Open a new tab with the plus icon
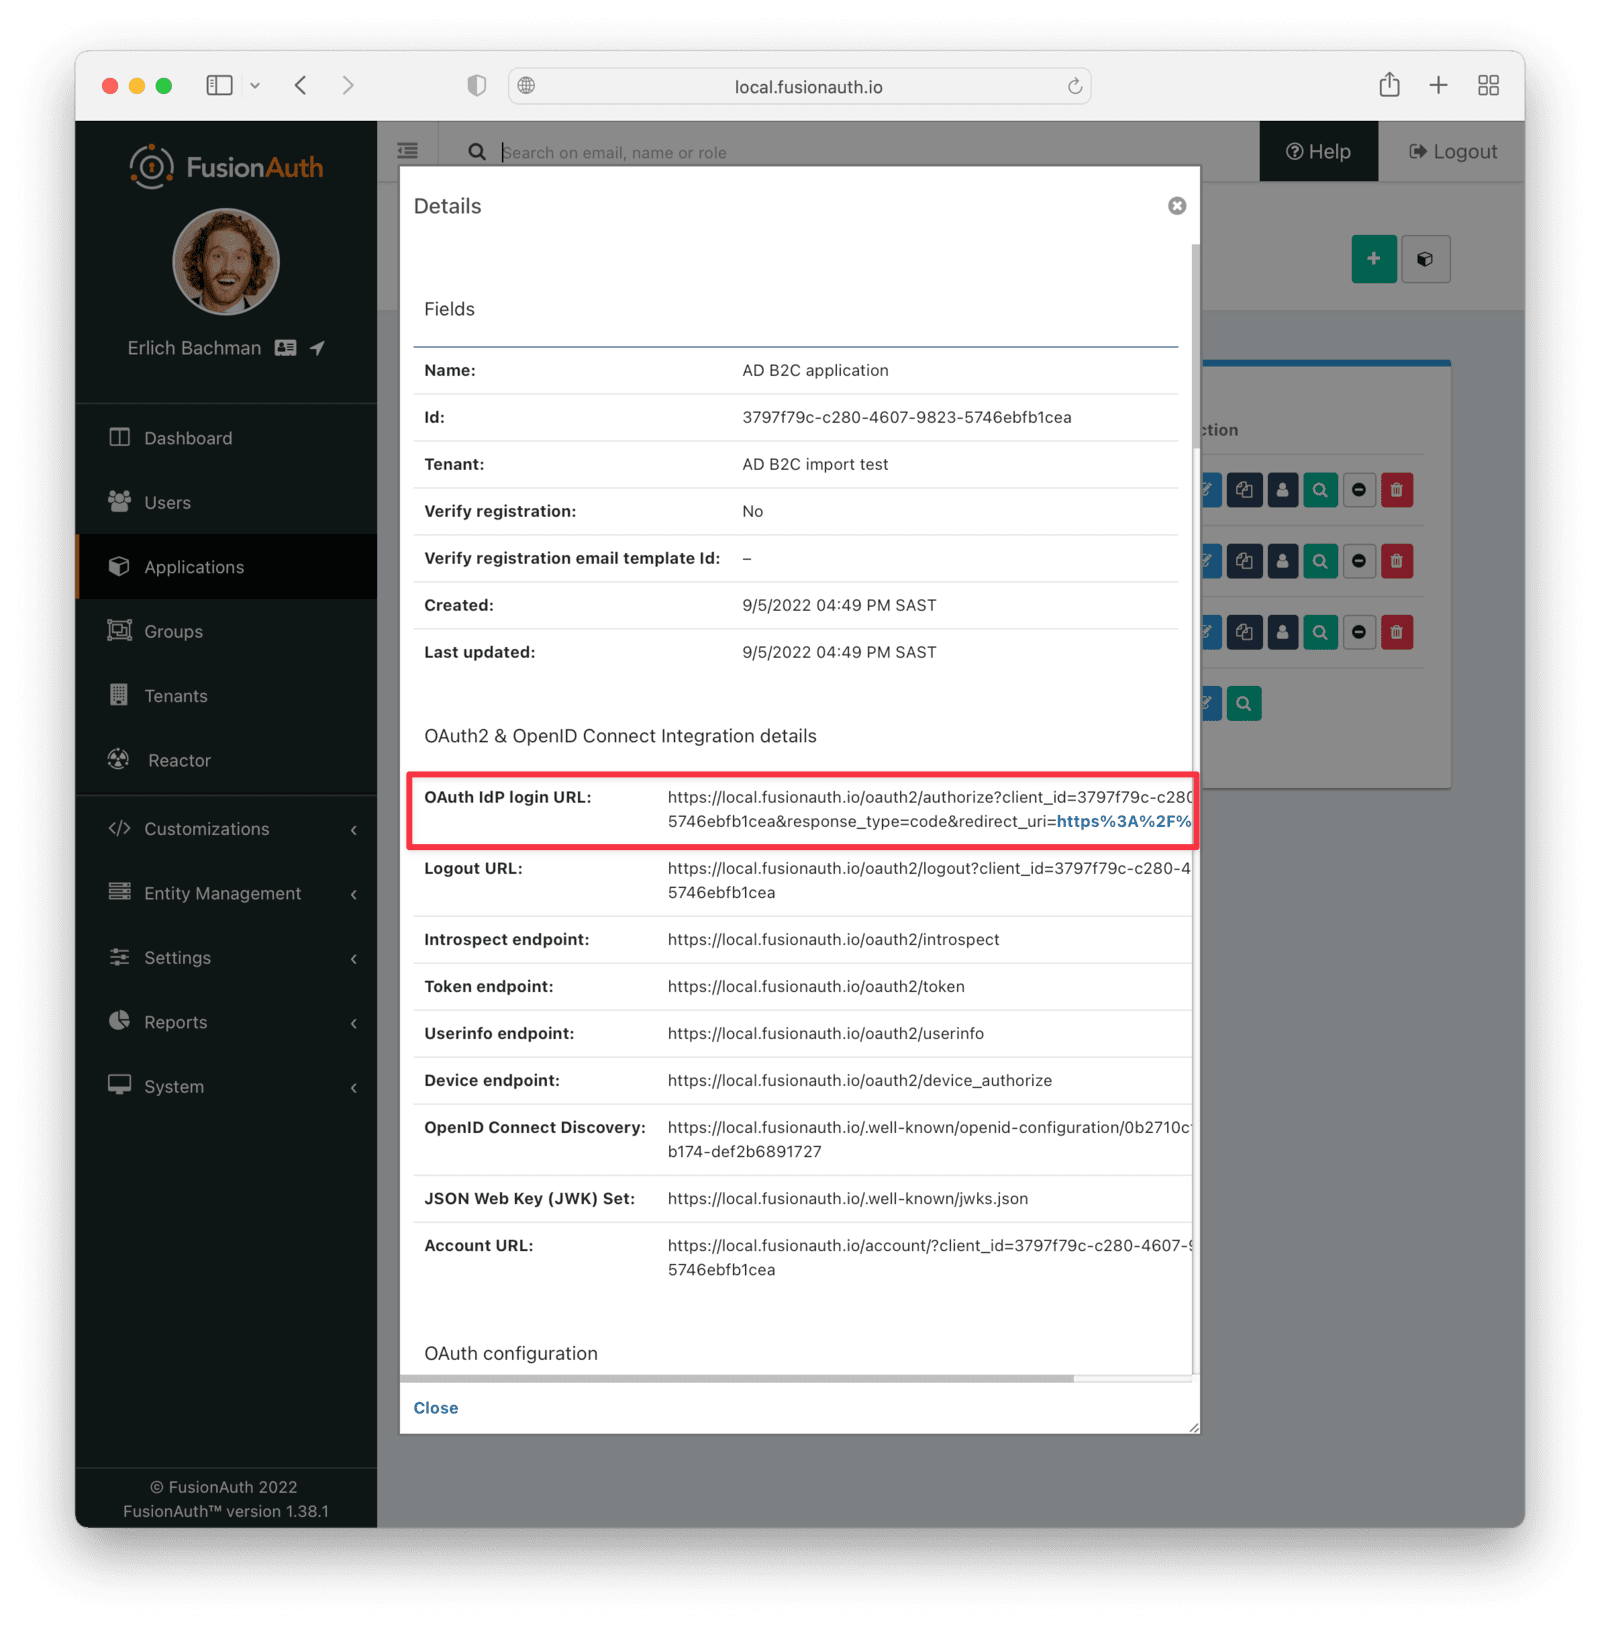This screenshot has width=1600, height=1627. 1438,86
